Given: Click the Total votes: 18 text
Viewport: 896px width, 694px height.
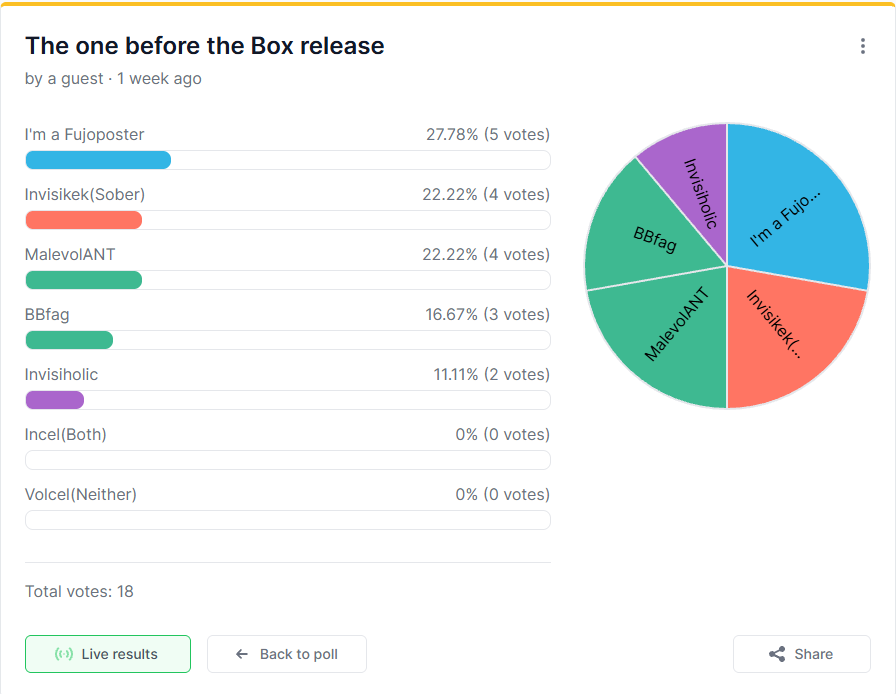Looking at the screenshot, I should point(79,591).
